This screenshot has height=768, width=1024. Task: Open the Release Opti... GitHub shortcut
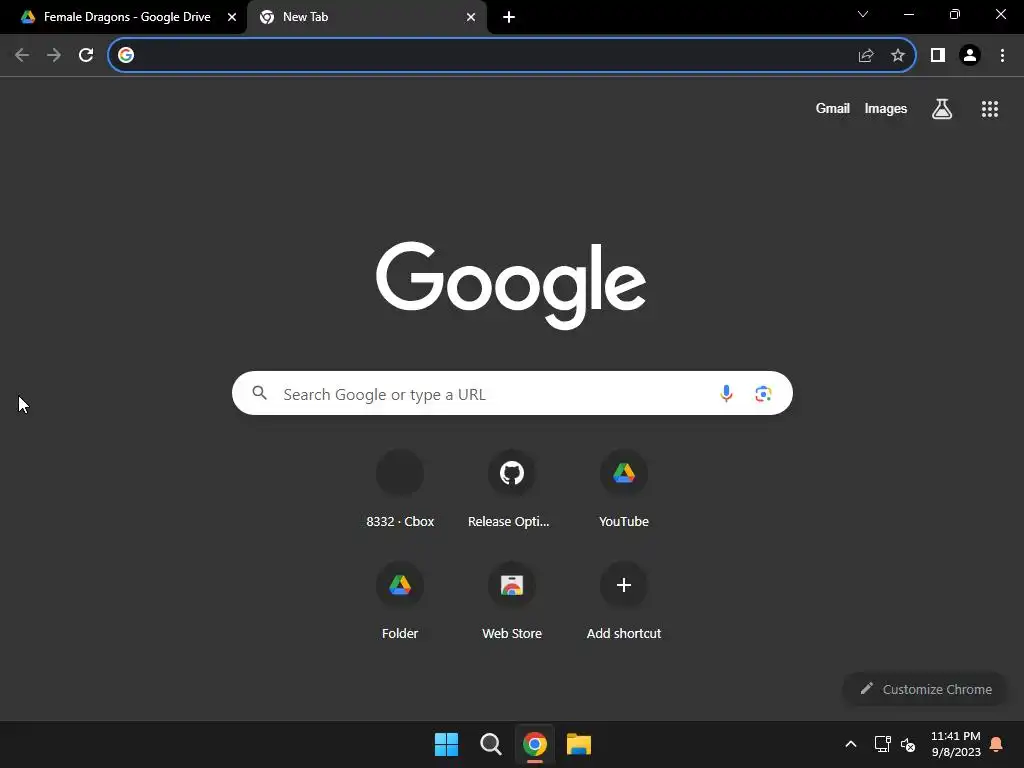[x=512, y=490]
